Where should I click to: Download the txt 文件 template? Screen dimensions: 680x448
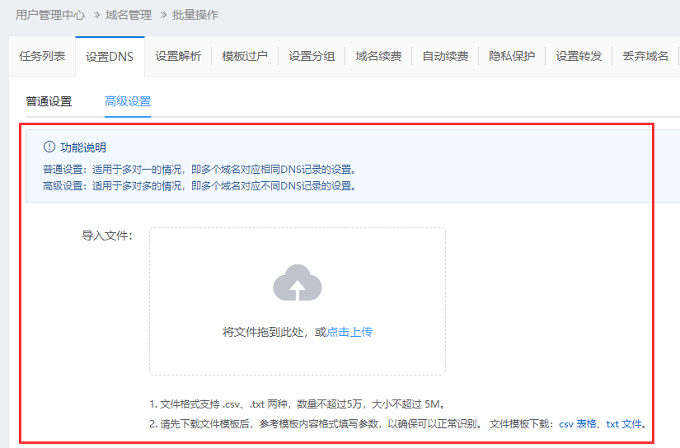pos(626,424)
